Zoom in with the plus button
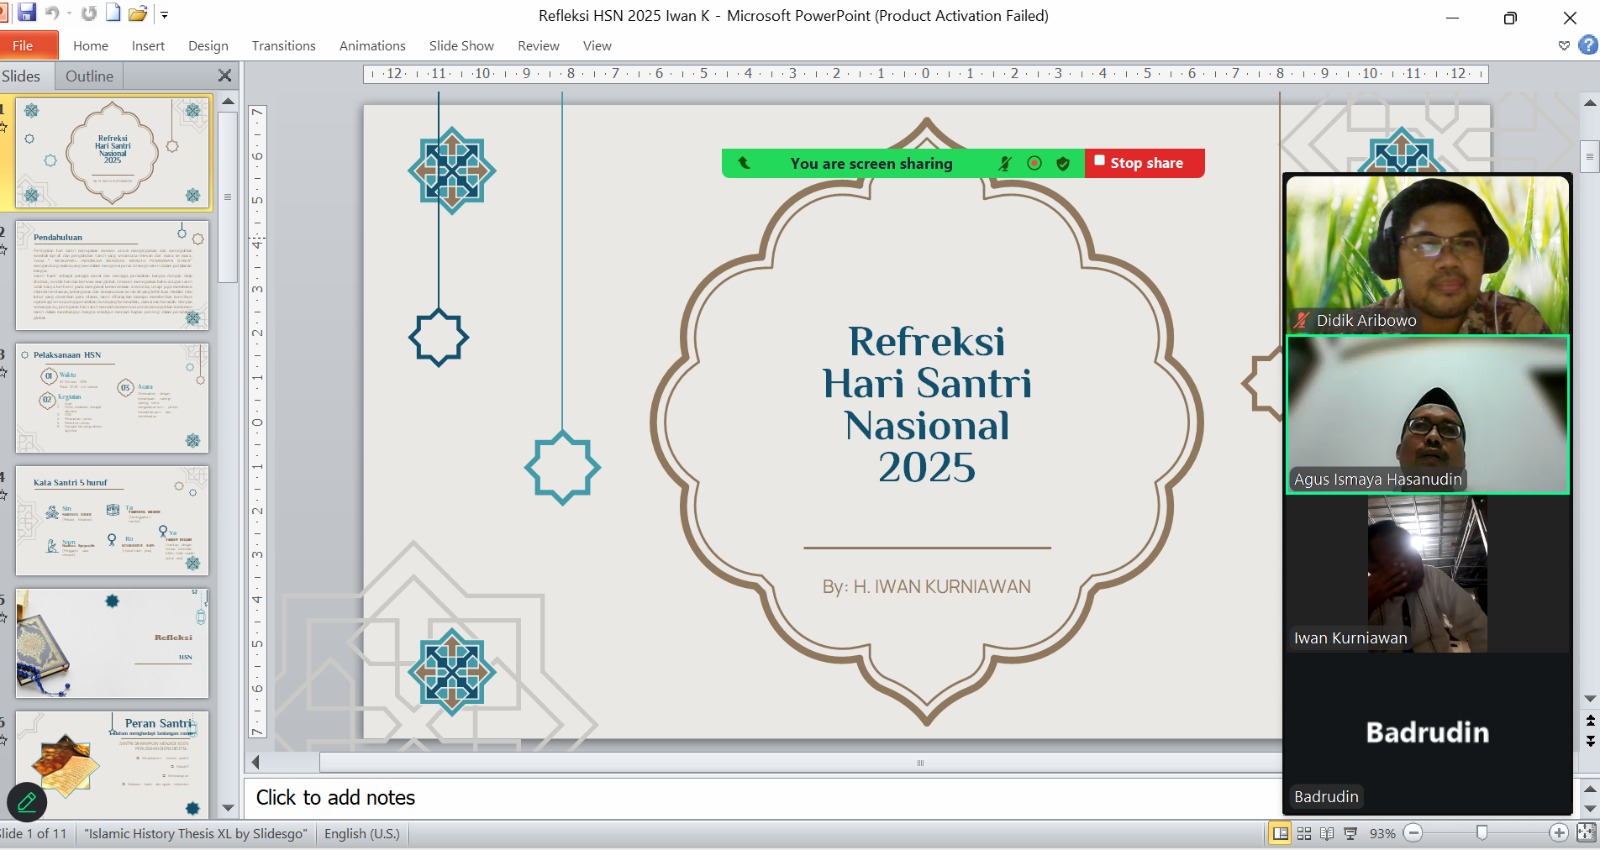The width and height of the screenshot is (1600, 850). (x=1559, y=833)
